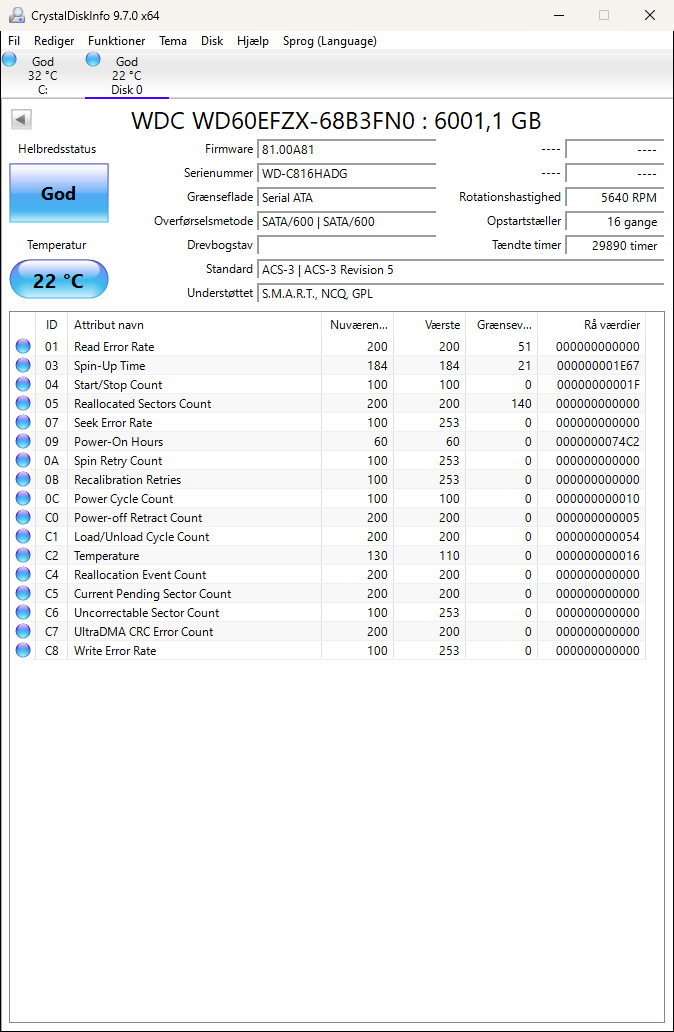This screenshot has width=674, height=1032.
Task: Click the Rotationshastighed 5640 RPM field
Action: coord(614,197)
